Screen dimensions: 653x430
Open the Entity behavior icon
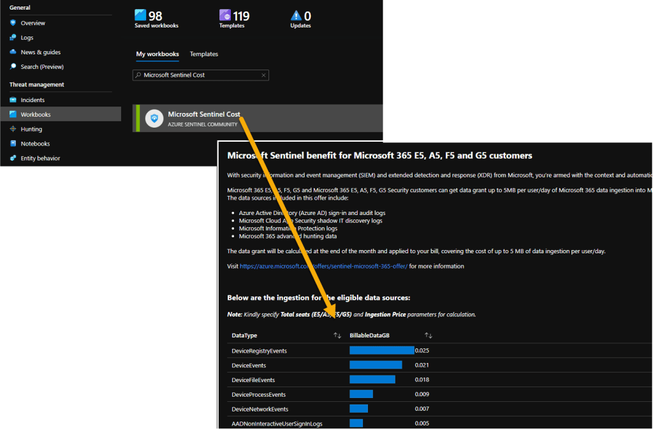[x=13, y=158]
